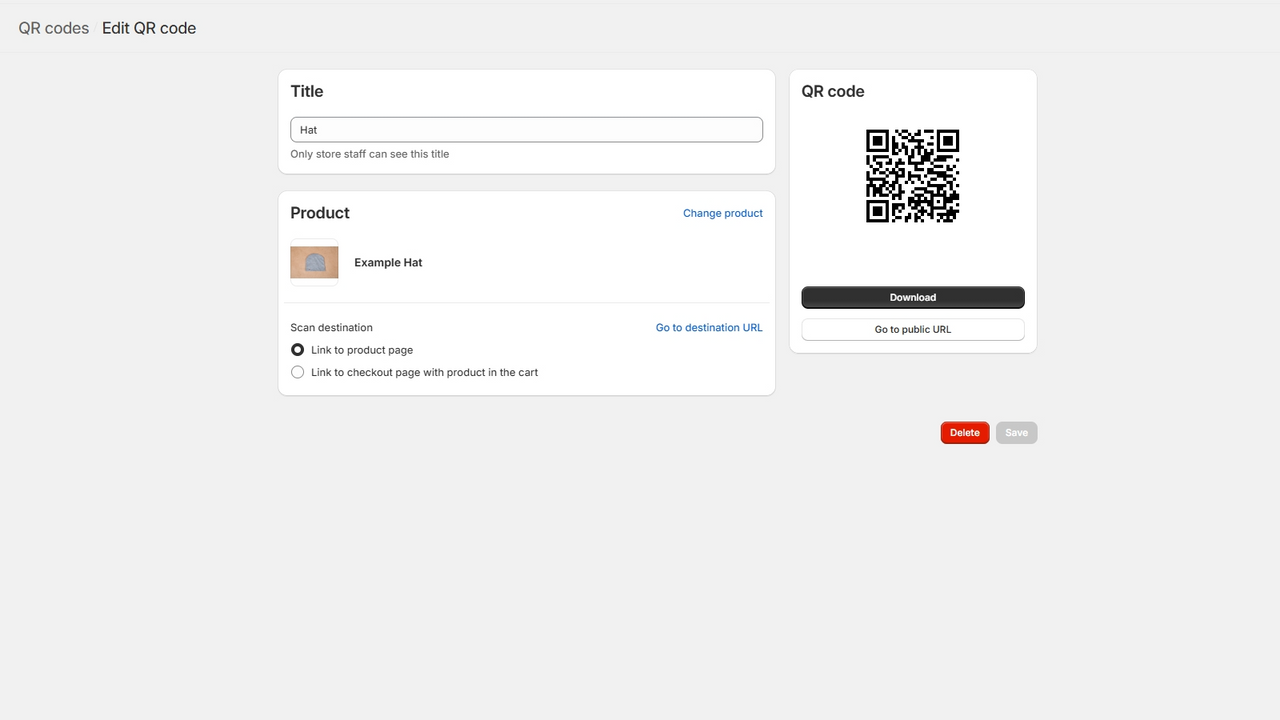The width and height of the screenshot is (1280, 720).
Task: Go back to the QR codes breadcrumb
Action: (x=54, y=28)
